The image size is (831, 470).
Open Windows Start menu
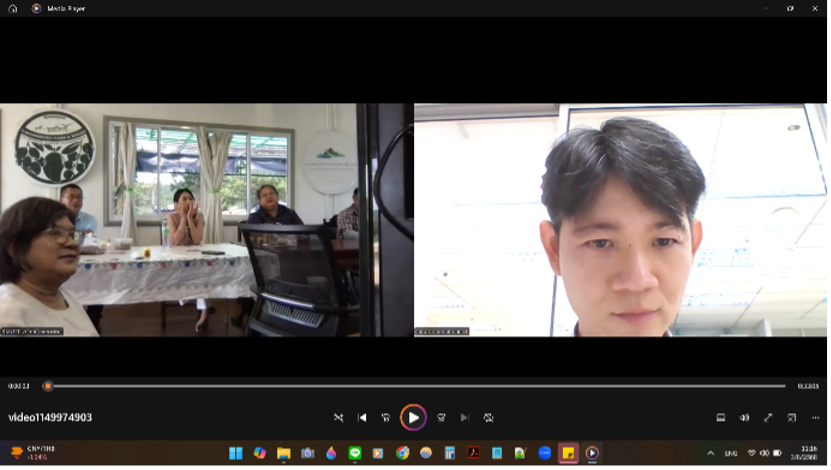click(236, 453)
